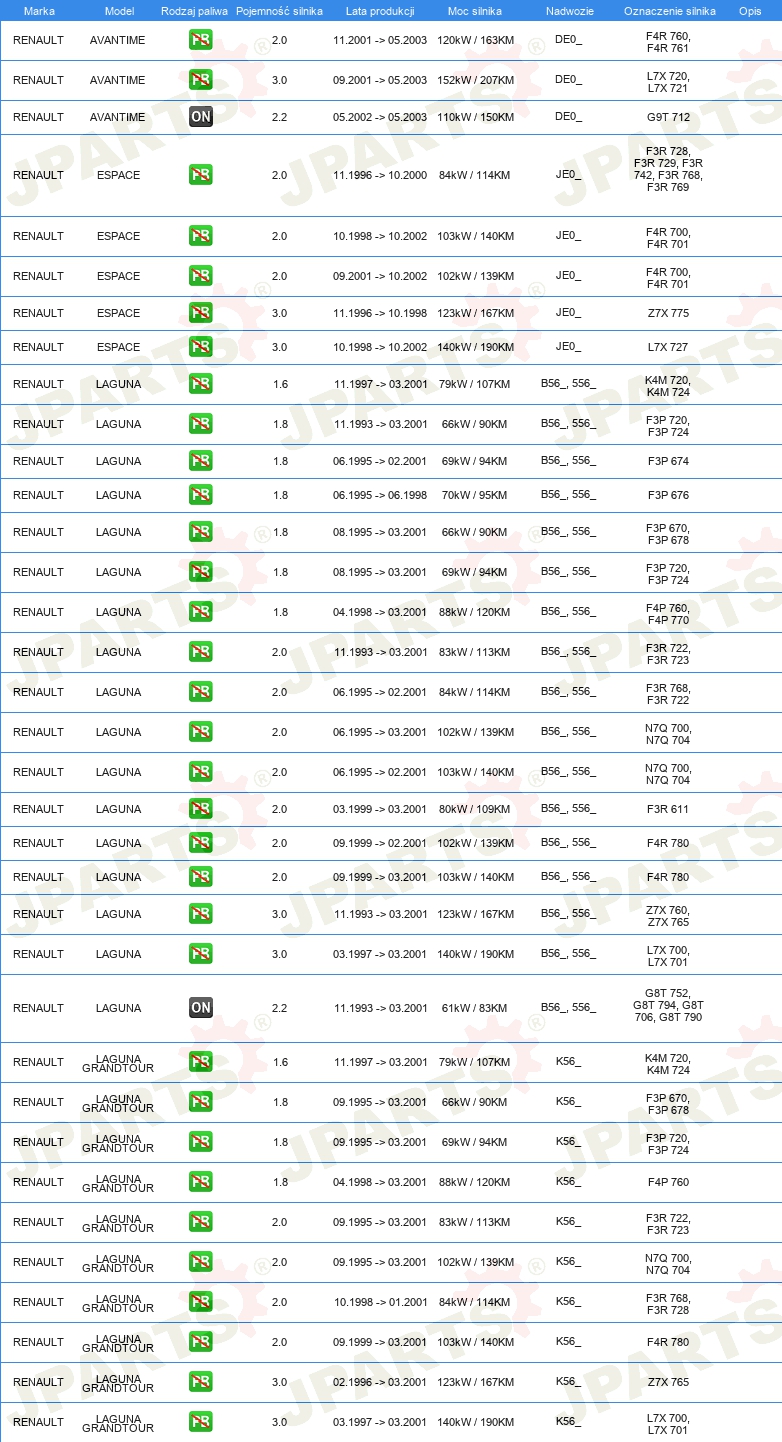Viewport: 782px width, 1442px height.
Task: Click RENAULT in the G9T 712 row
Action: 38,117
